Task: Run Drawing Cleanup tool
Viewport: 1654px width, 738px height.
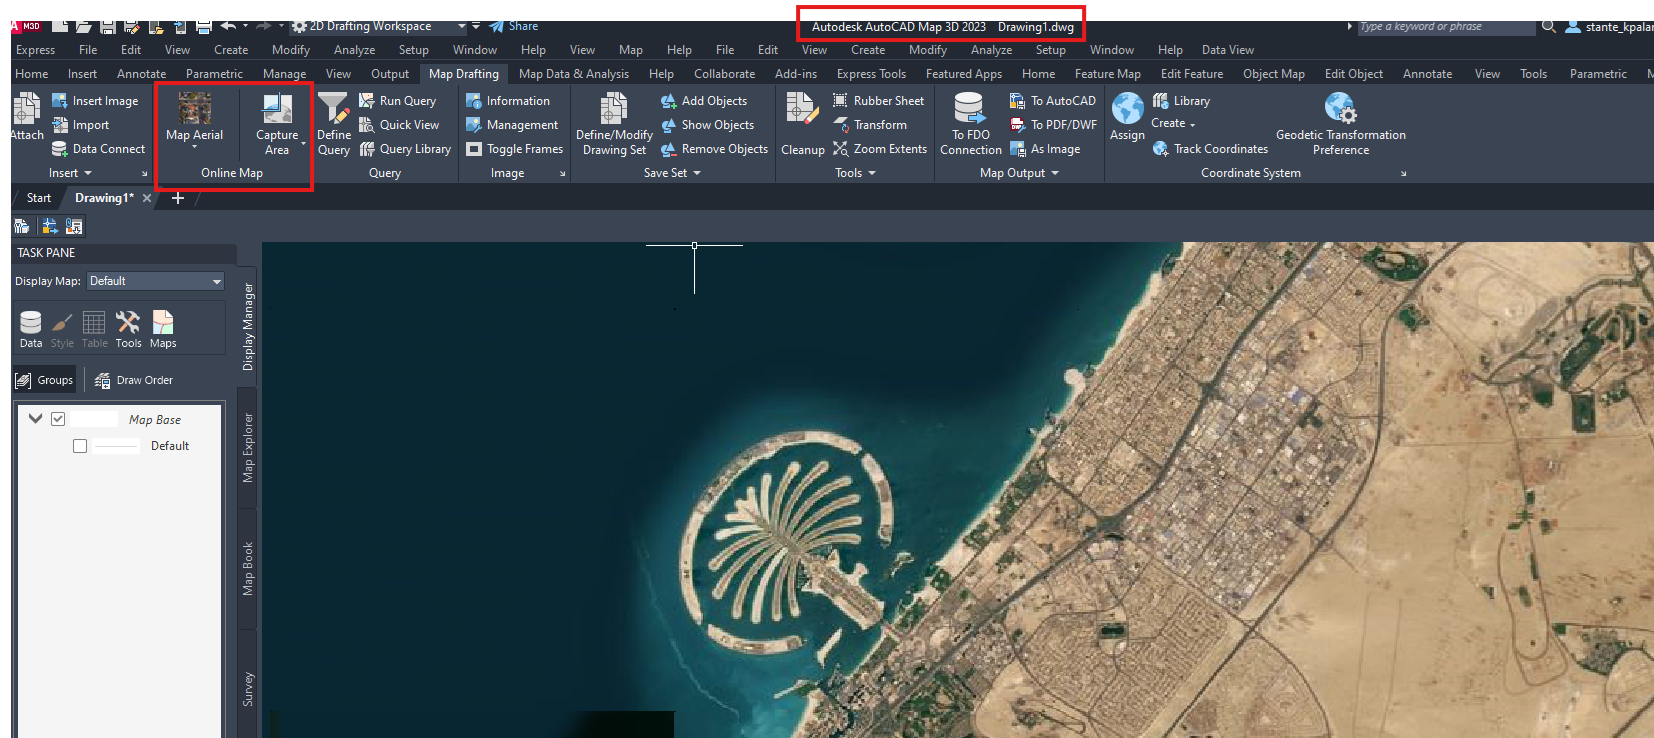Action: coord(802,124)
